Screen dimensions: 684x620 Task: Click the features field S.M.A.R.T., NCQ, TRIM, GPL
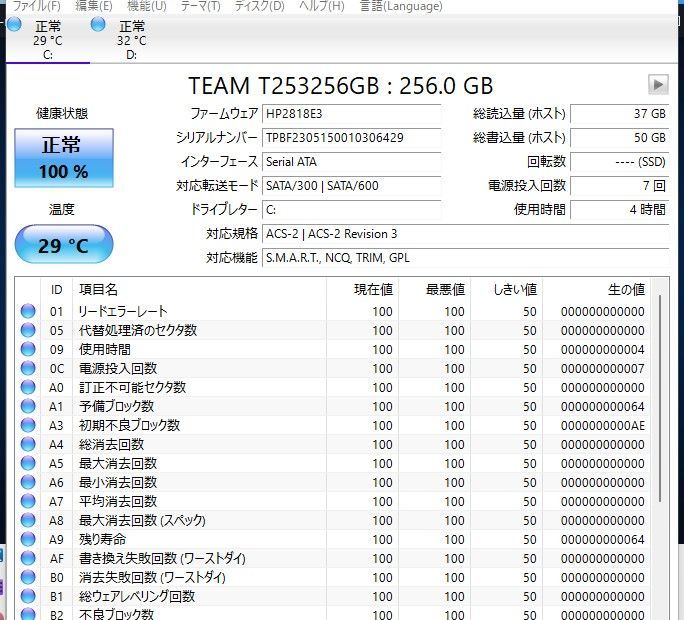[x=465, y=258]
